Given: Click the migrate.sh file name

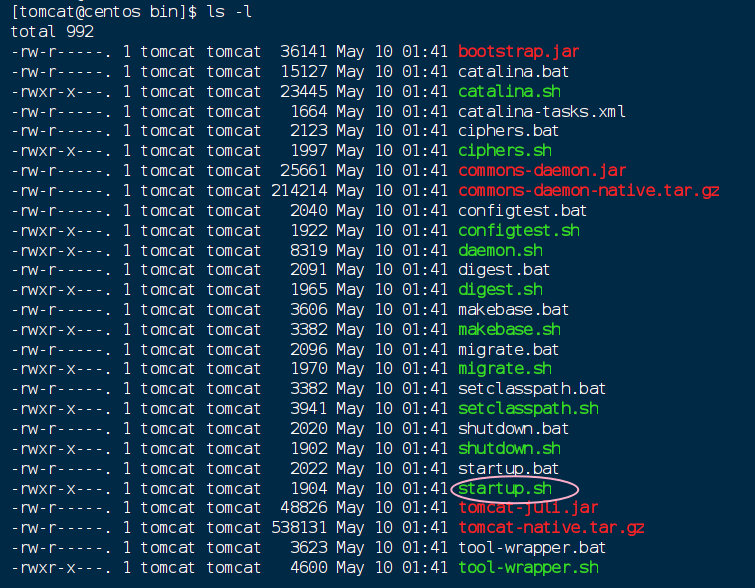Looking at the screenshot, I should click(504, 369).
